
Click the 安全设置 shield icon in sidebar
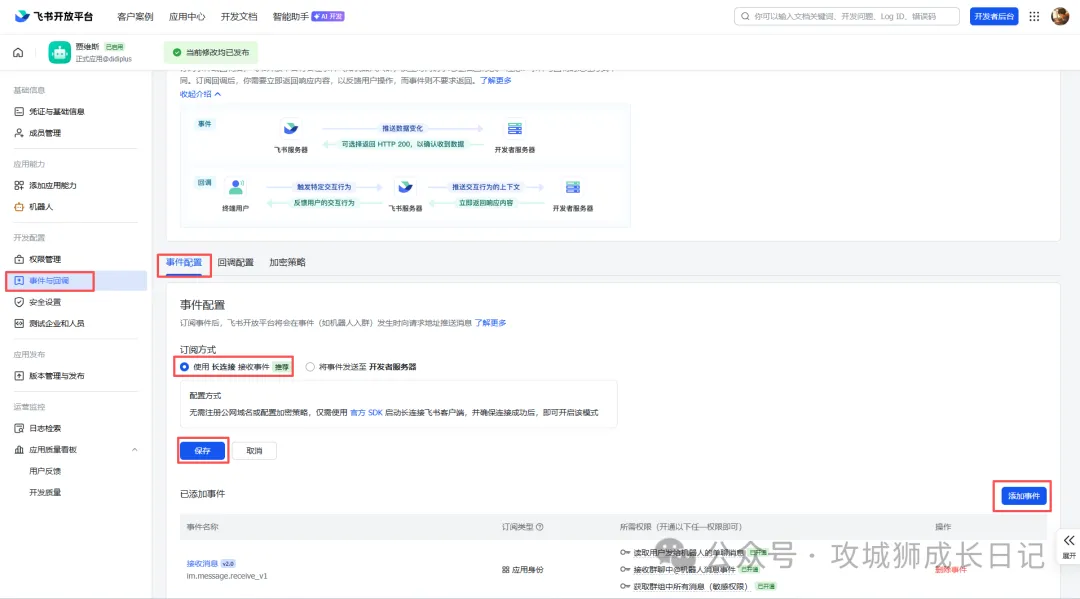(19, 302)
